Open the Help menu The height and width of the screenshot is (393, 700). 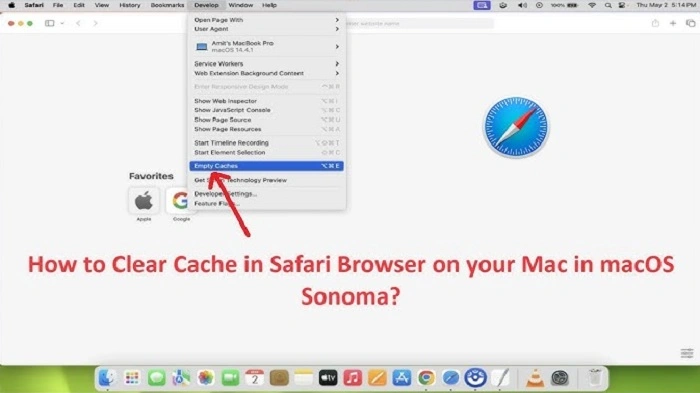269,5
